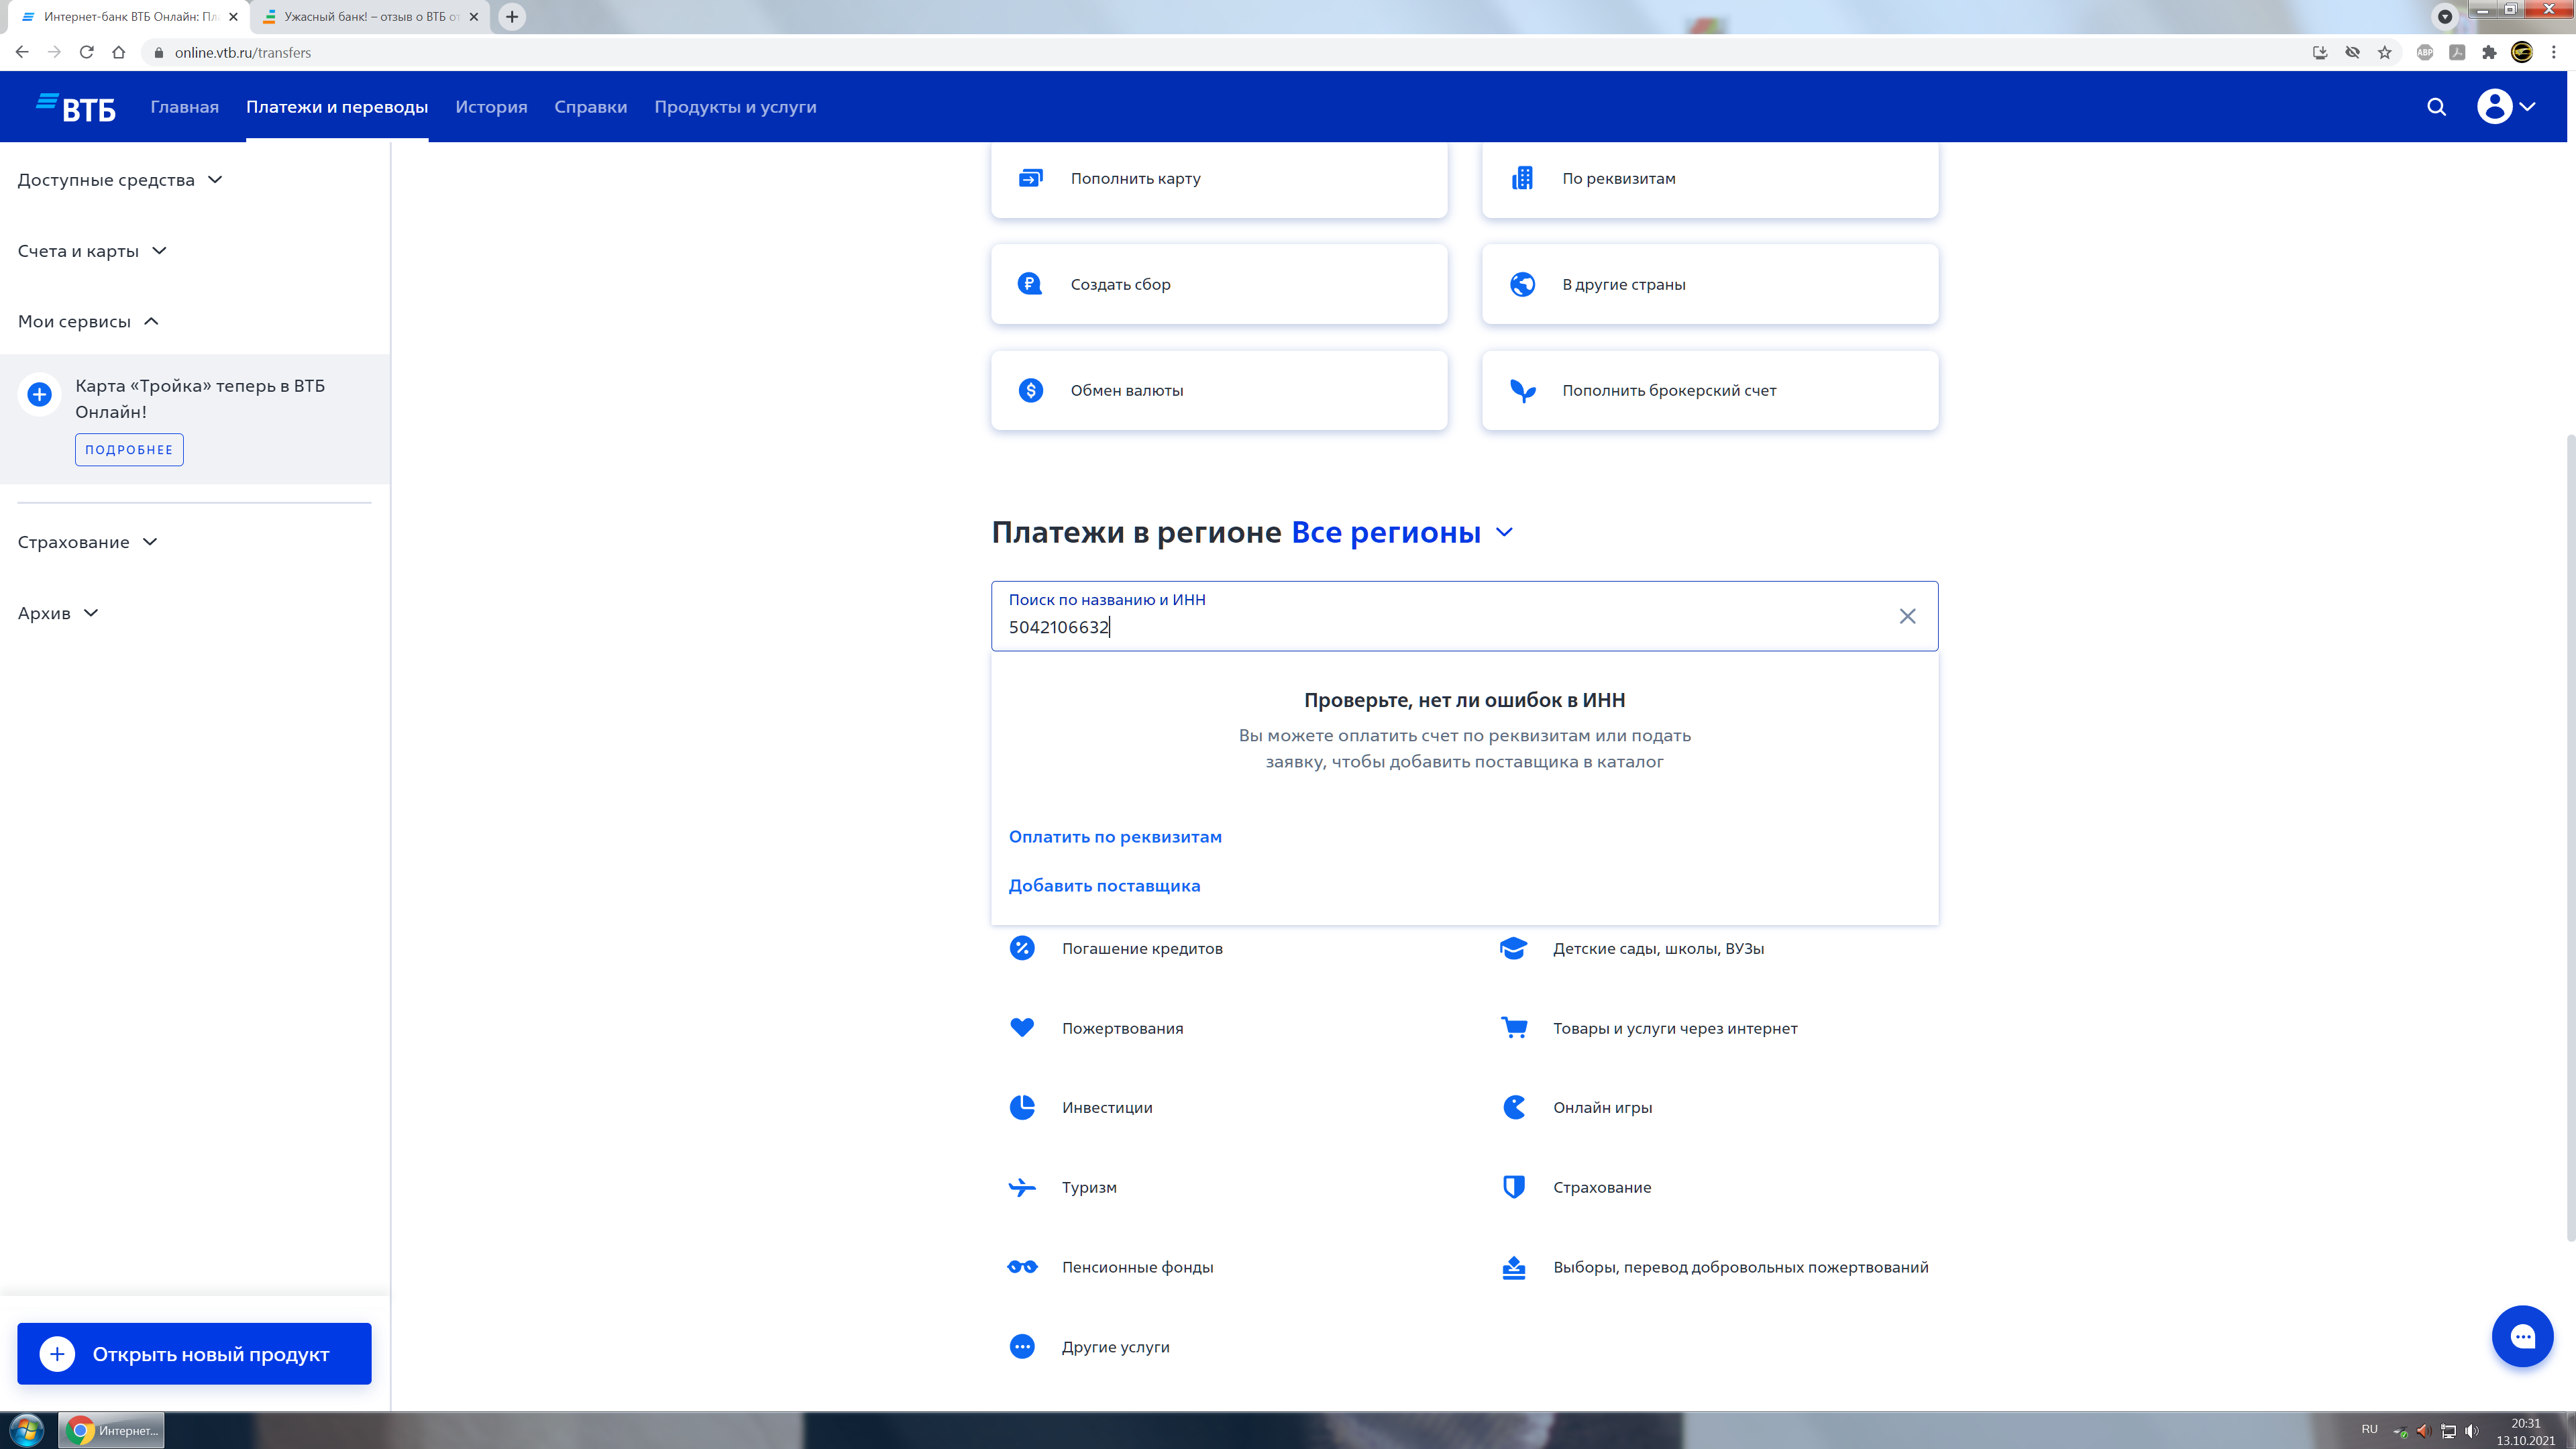Click Chrome taskbar item Интернет
Viewport: 2576px width, 1449px height.
[x=111, y=1431]
